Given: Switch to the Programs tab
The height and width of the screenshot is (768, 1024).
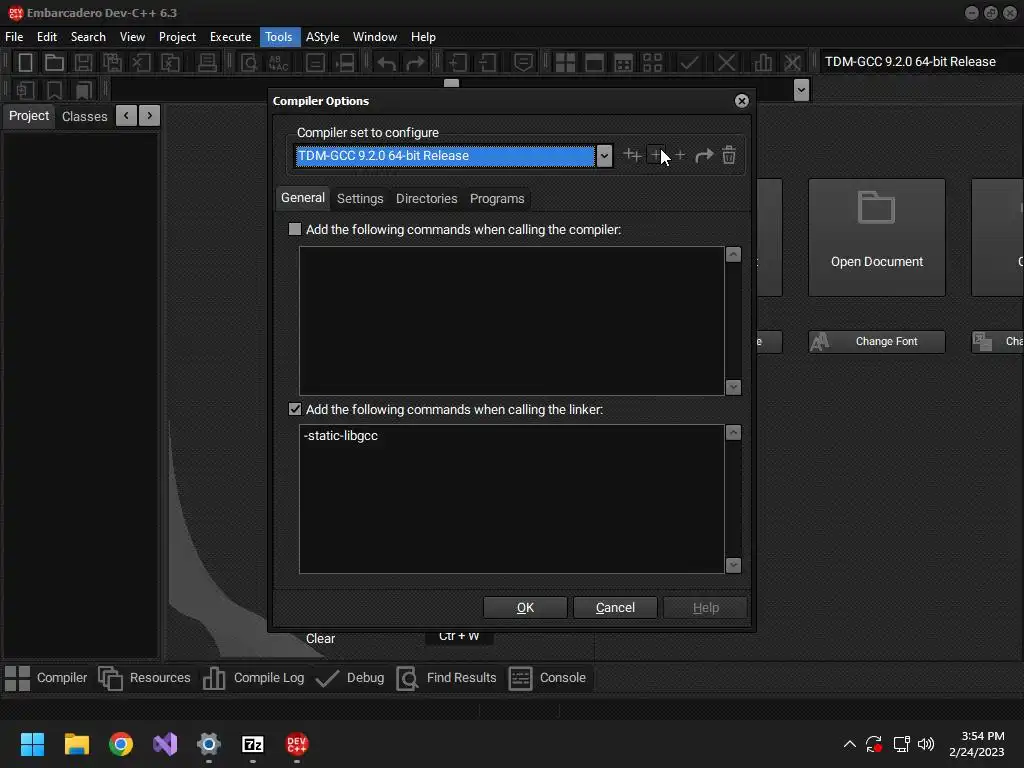Looking at the screenshot, I should click(x=497, y=199).
